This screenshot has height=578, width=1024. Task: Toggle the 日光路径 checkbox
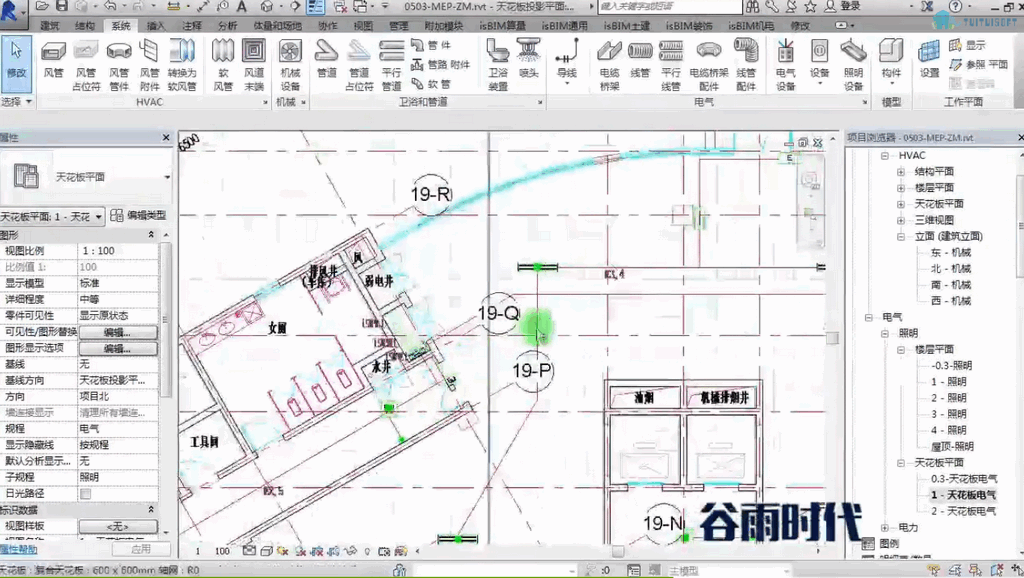pos(85,494)
